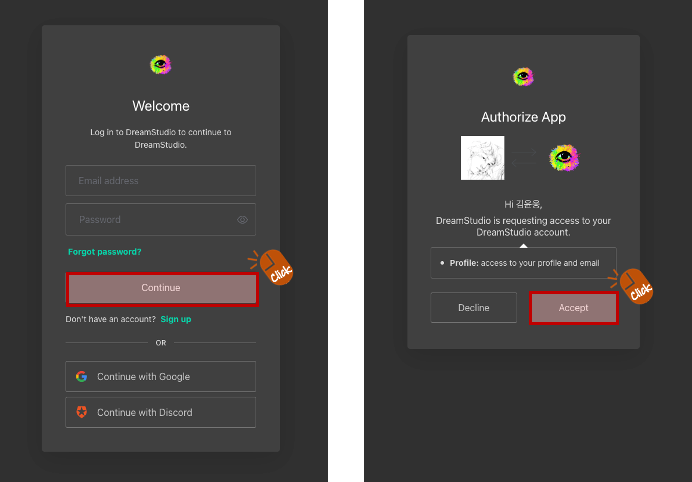The height and width of the screenshot is (482, 692).
Task: Click the Google logo icon
Action: [x=82, y=377]
